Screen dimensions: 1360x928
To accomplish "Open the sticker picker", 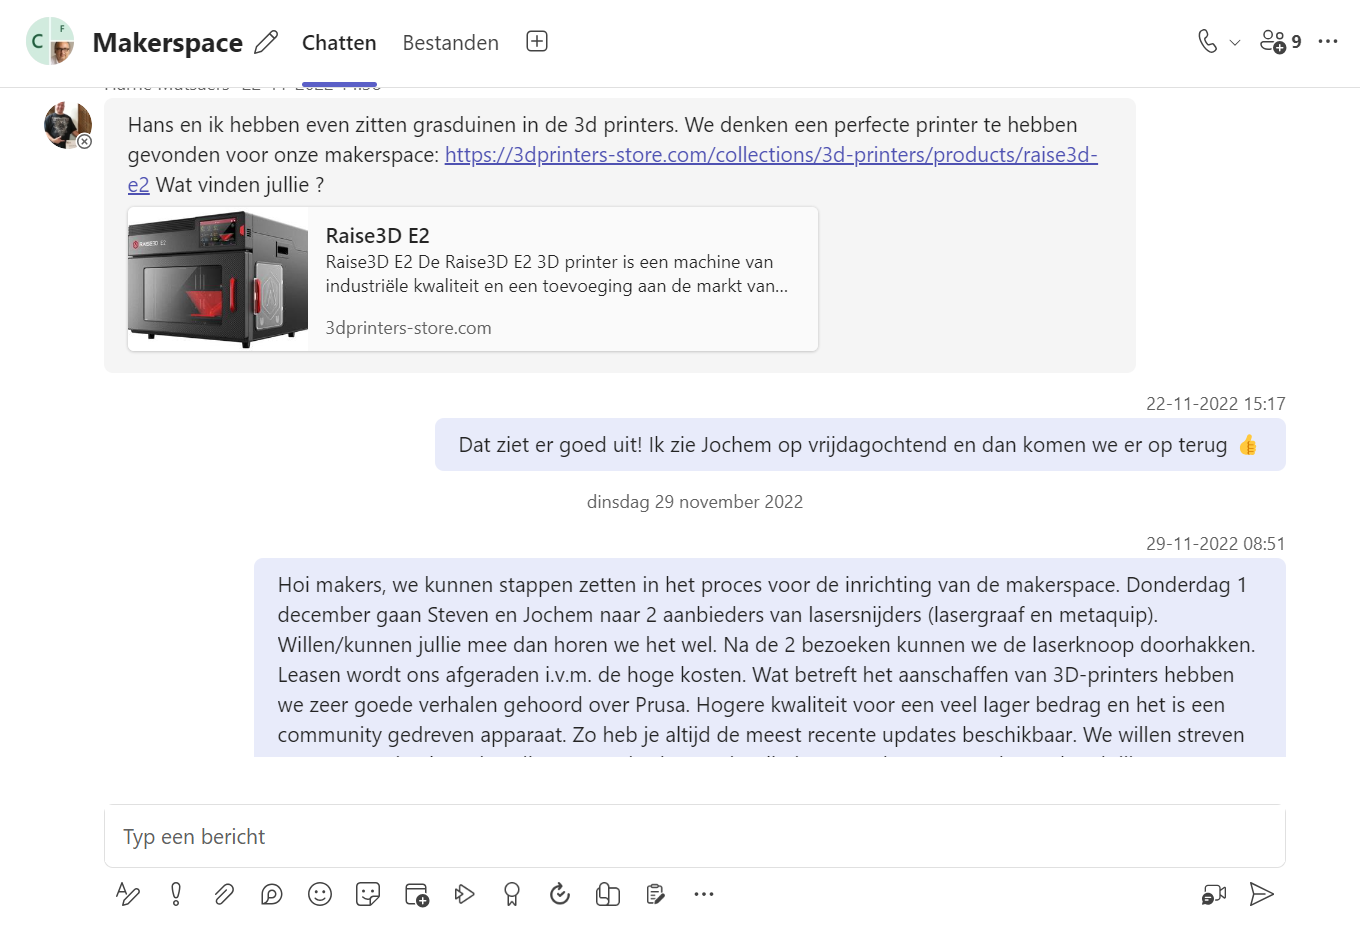I will (x=368, y=894).
